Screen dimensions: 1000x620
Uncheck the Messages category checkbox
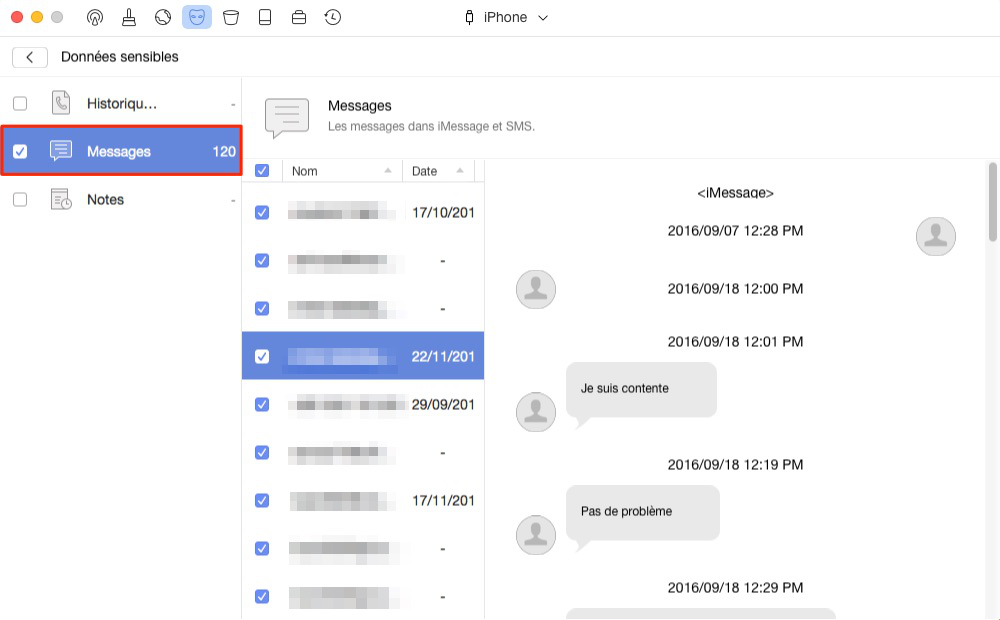click(20, 151)
